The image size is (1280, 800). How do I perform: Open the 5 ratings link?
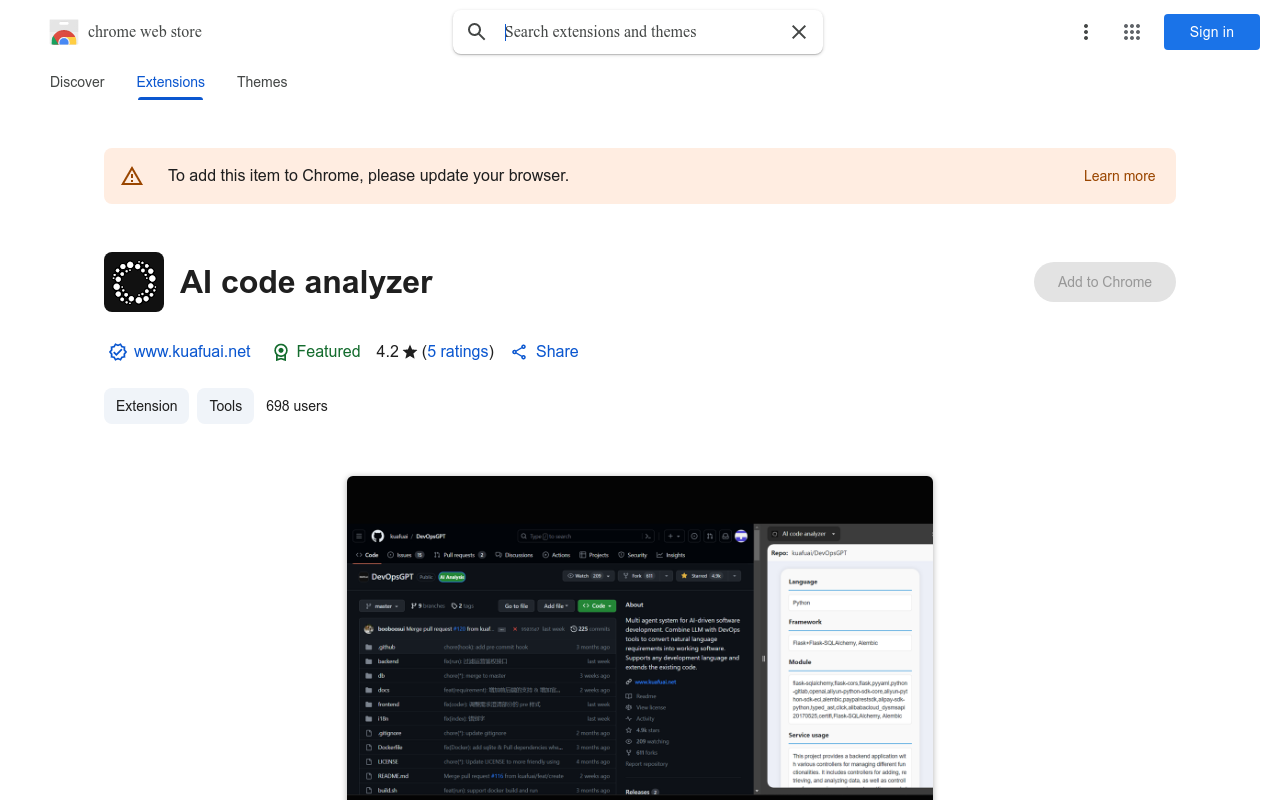click(458, 352)
